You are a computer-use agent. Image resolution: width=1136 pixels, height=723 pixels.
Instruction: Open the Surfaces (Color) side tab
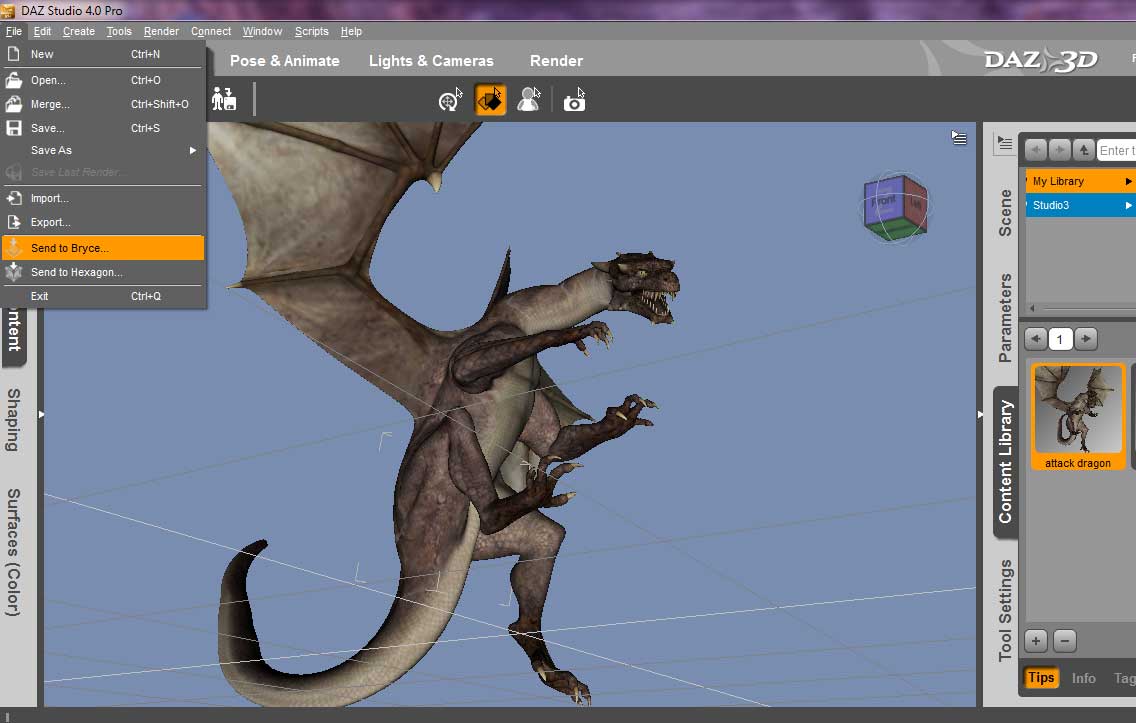point(13,552)
